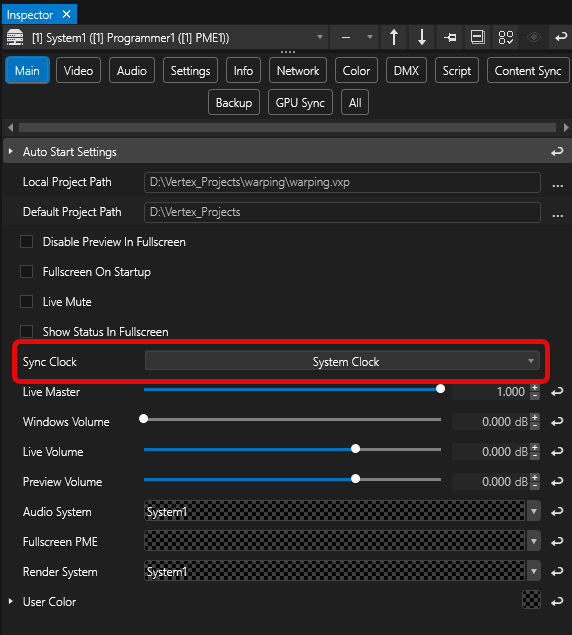Click the up arrow icon in toolbar
The height and width of the screenshot is (635, 572).
[x=394, y=38]
